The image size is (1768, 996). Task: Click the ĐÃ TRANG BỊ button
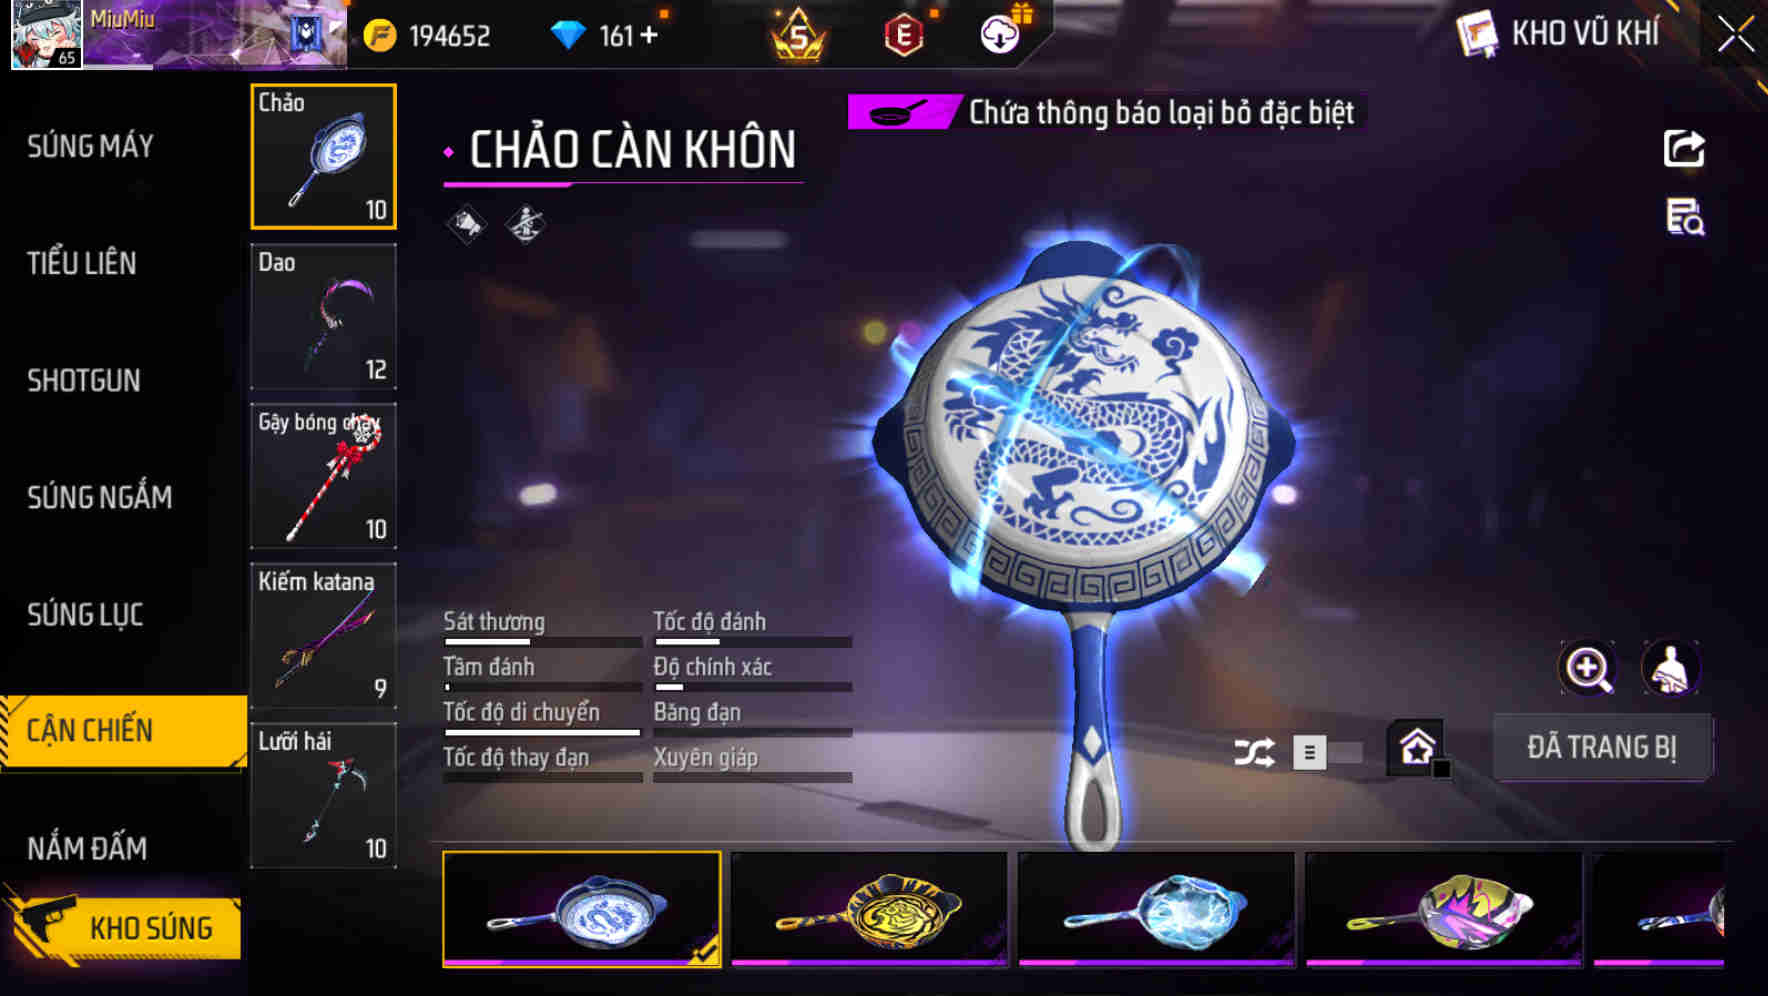[x=1601, y=747]
